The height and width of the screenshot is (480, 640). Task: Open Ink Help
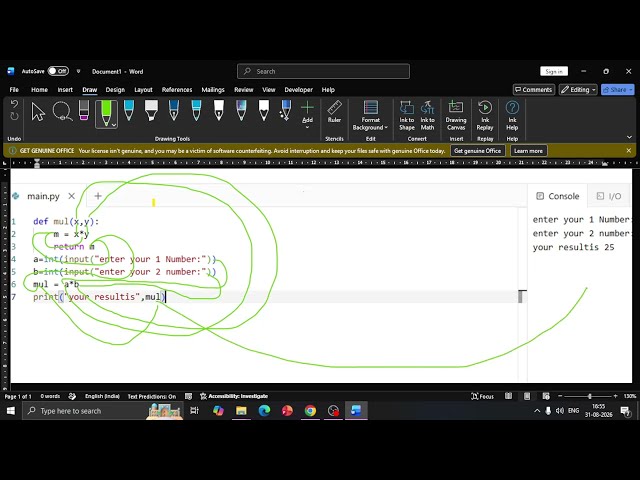(512, 116)
